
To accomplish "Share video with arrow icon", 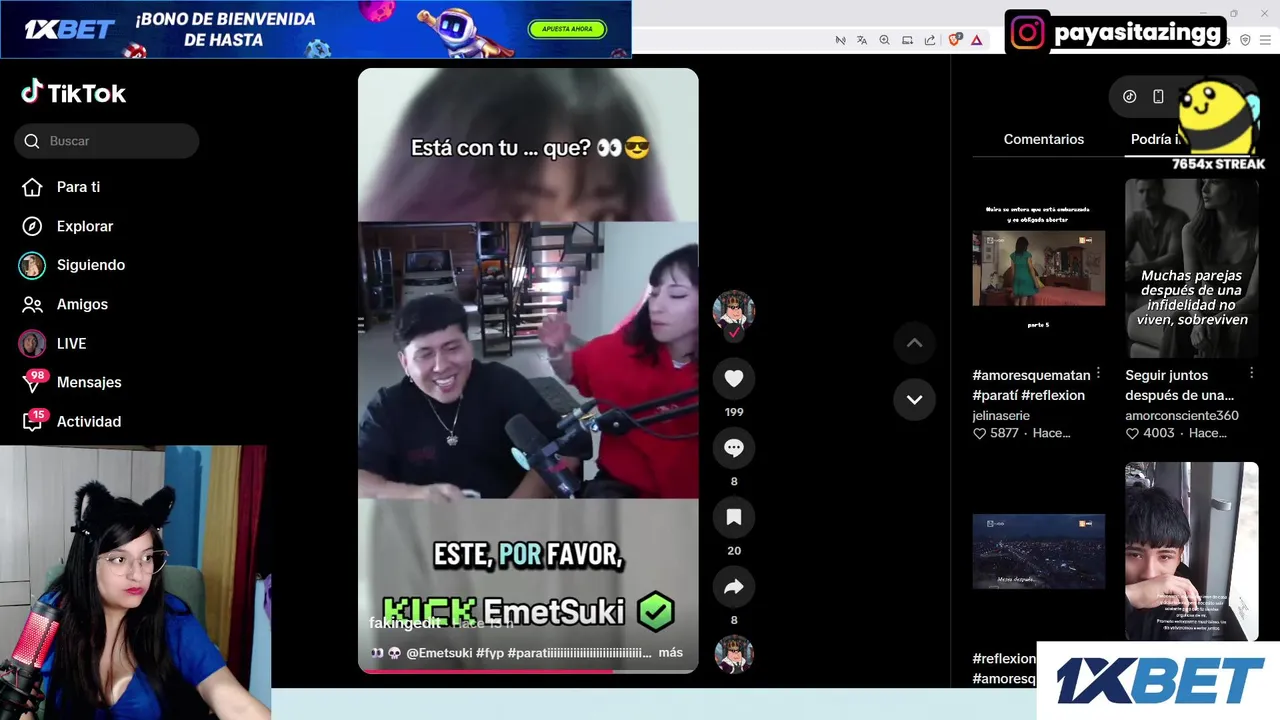I will point(733,587).
